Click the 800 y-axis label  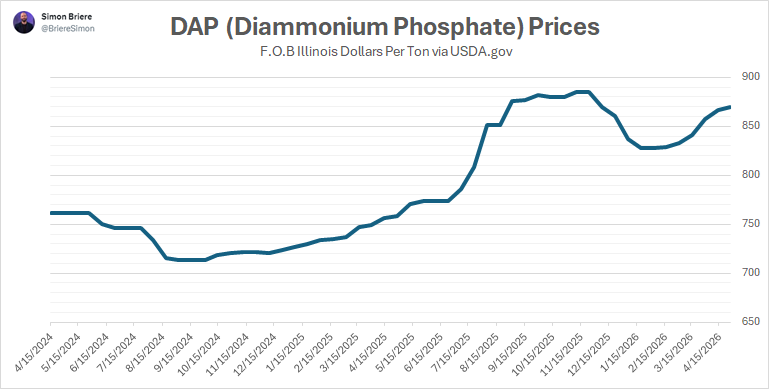point(748,175)
